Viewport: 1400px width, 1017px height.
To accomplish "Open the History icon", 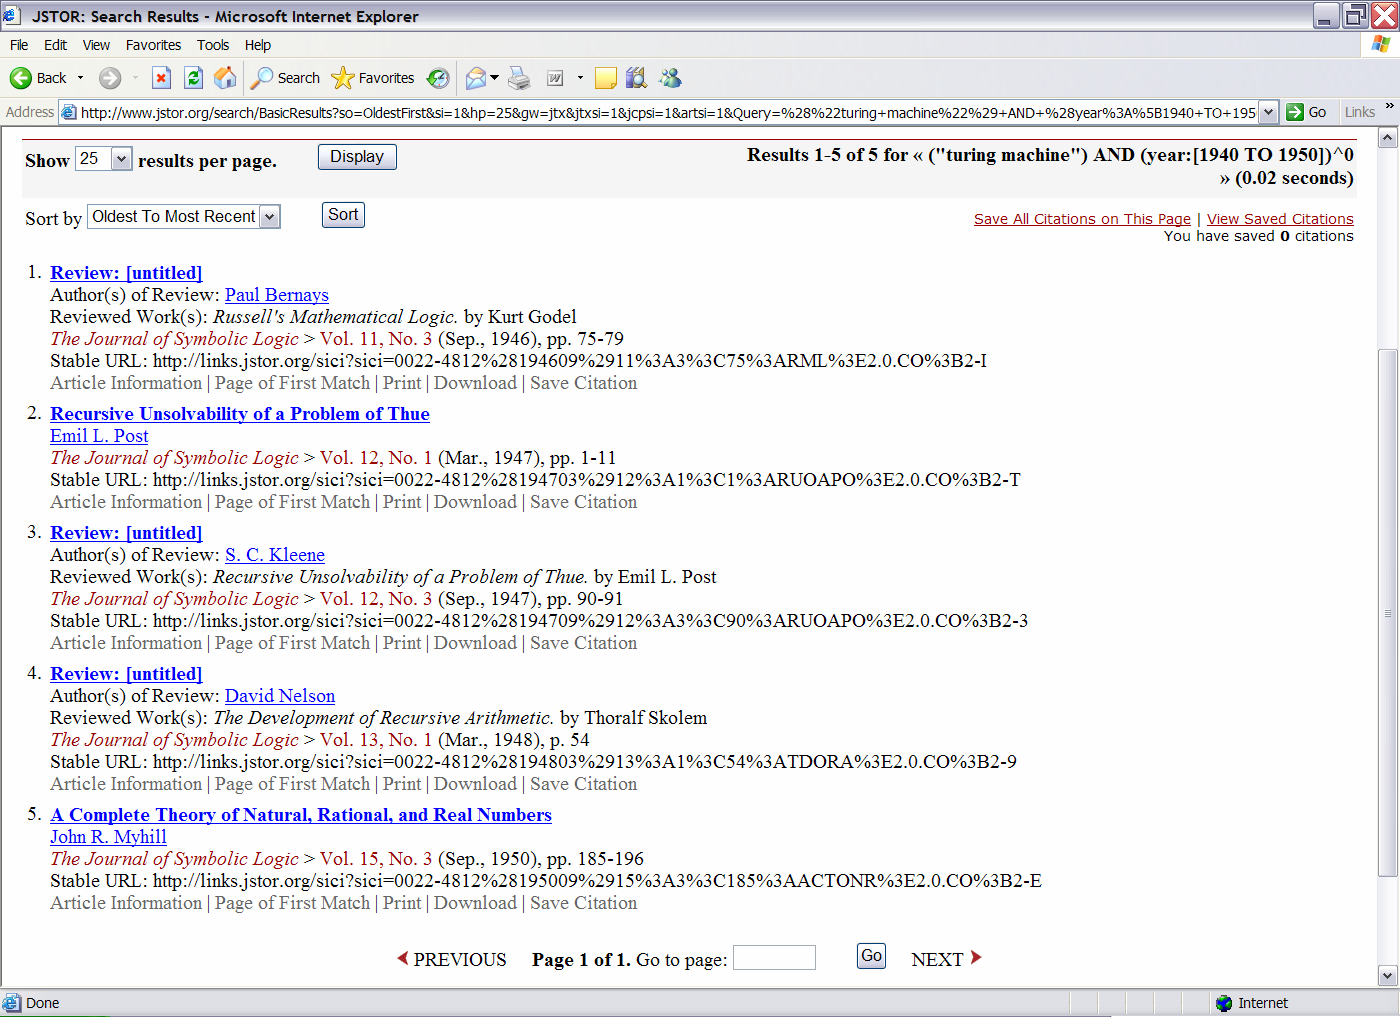I will click(x=438, y=78).
